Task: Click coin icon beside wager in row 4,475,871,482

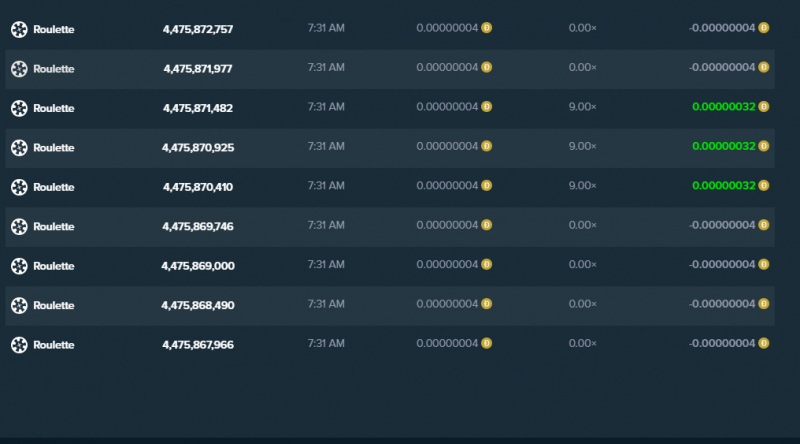Action: 487,107
